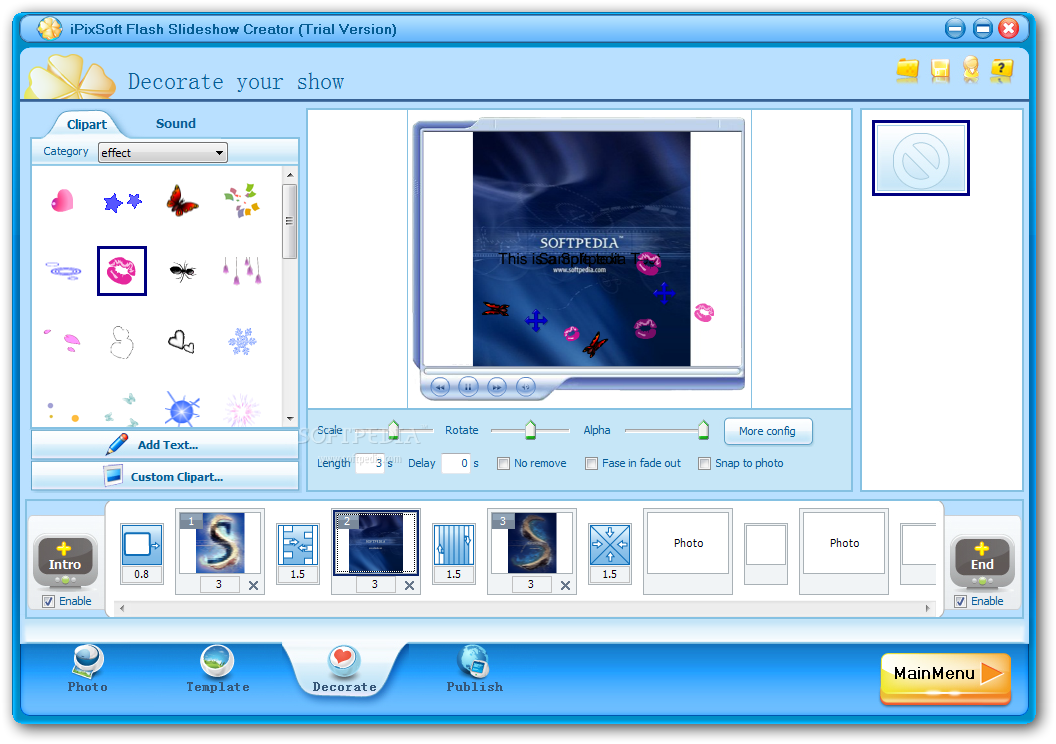Viewport: 1056px width, 744px height.
Task: Go to the Decorate step
Action: click(x=344, y=669)
